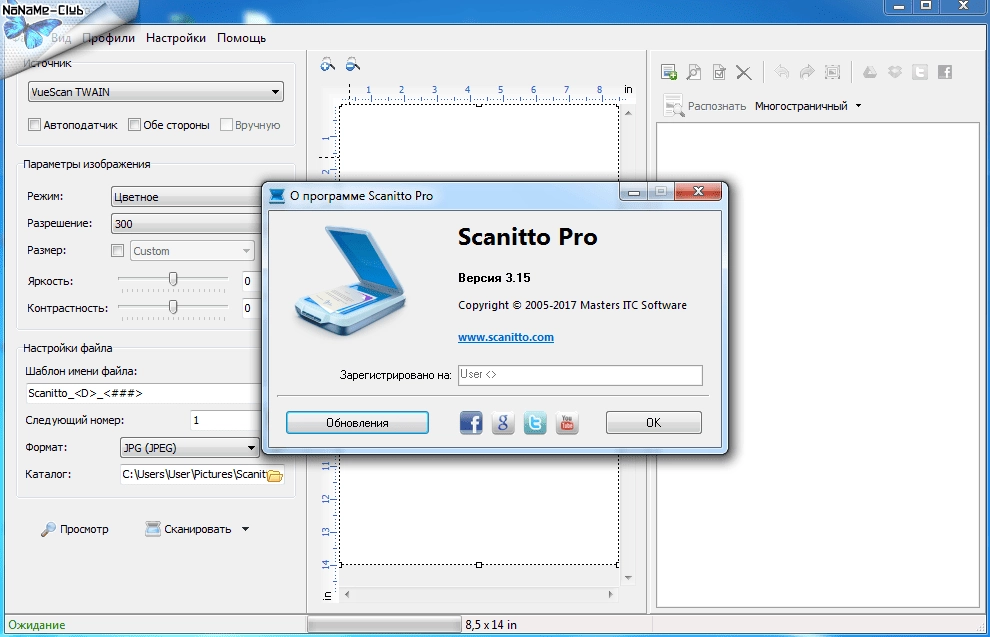Image resolution: width=990 pixels, height=637 pixels.
Task: Click the 8,5 x 14 in status text
Action: coord(491,625)
